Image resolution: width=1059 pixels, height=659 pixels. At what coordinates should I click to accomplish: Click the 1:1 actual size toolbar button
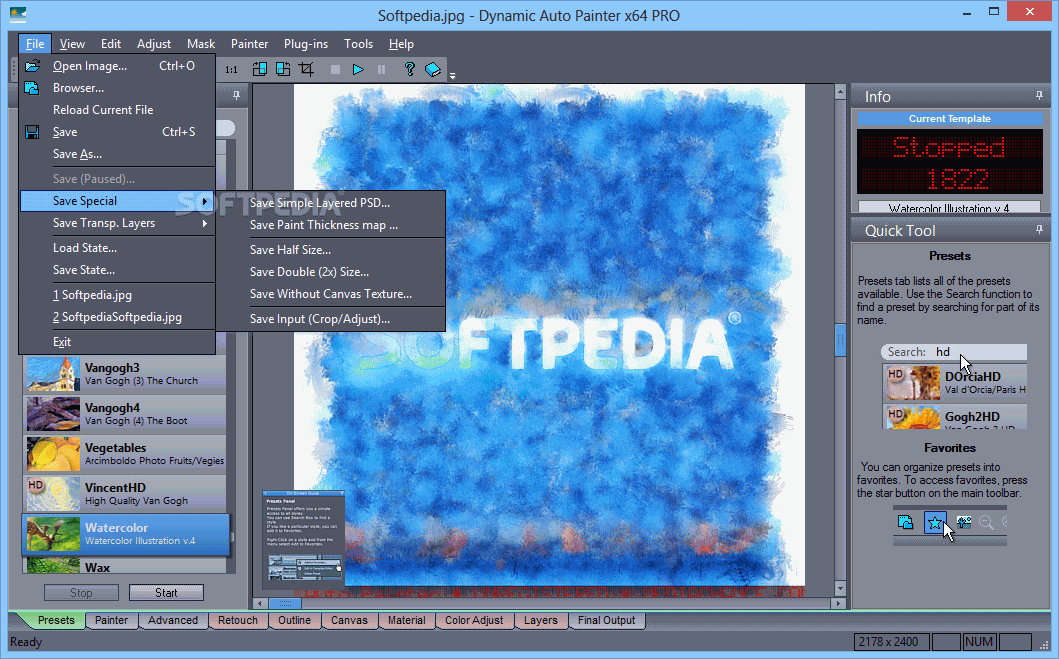232,70
